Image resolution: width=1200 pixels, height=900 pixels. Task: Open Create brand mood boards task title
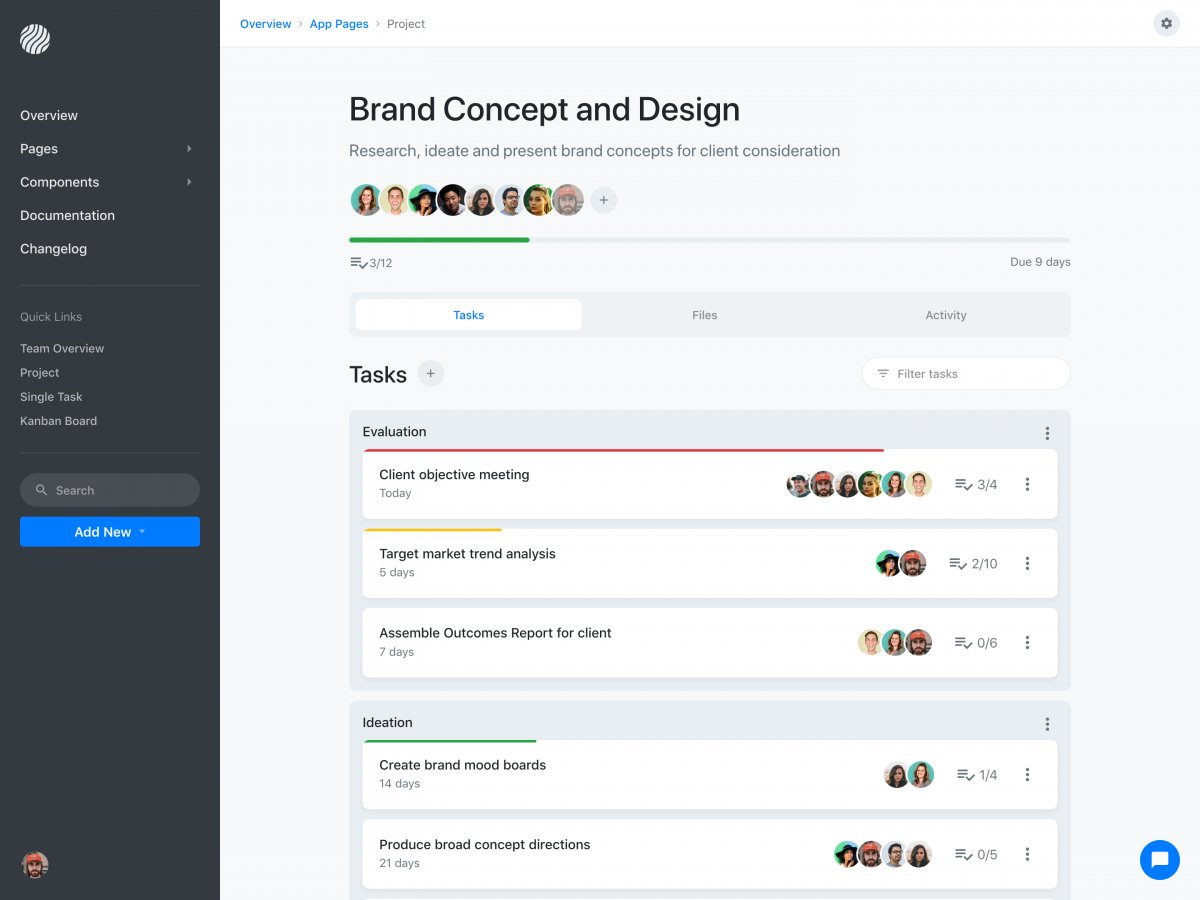tap(462, 765)
